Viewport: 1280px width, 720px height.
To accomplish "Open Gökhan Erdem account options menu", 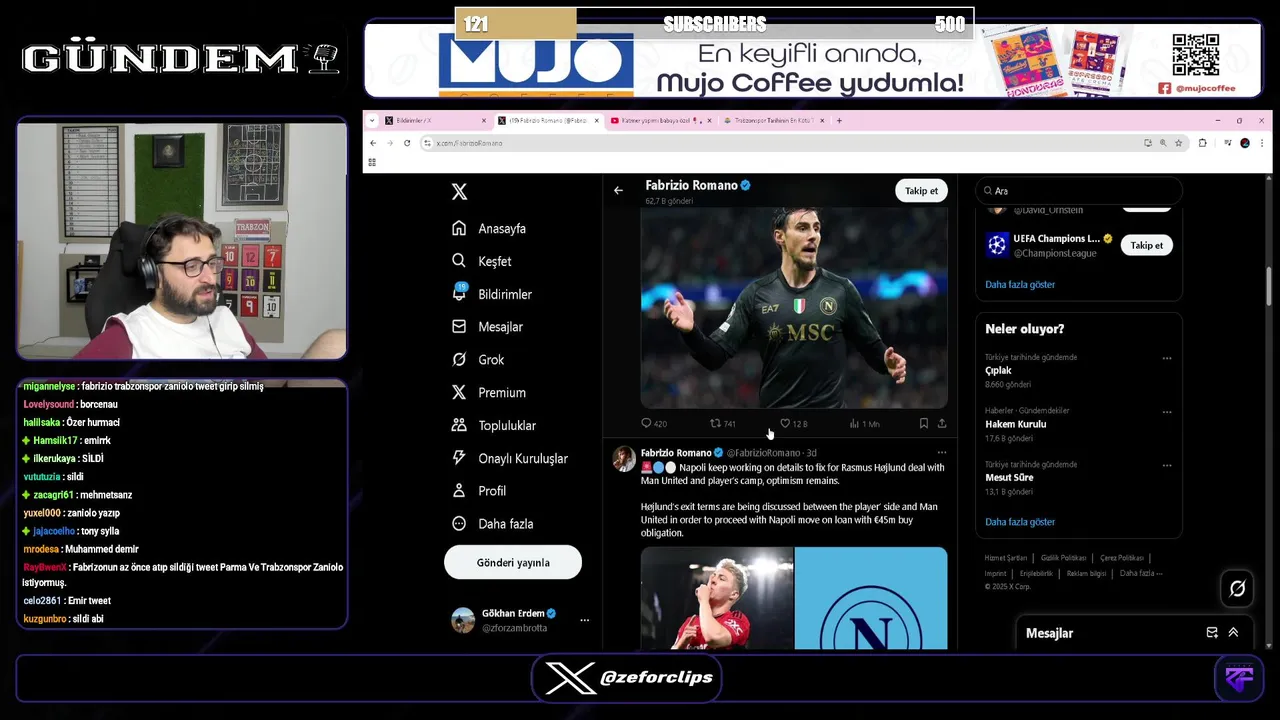I will [584, 620].
